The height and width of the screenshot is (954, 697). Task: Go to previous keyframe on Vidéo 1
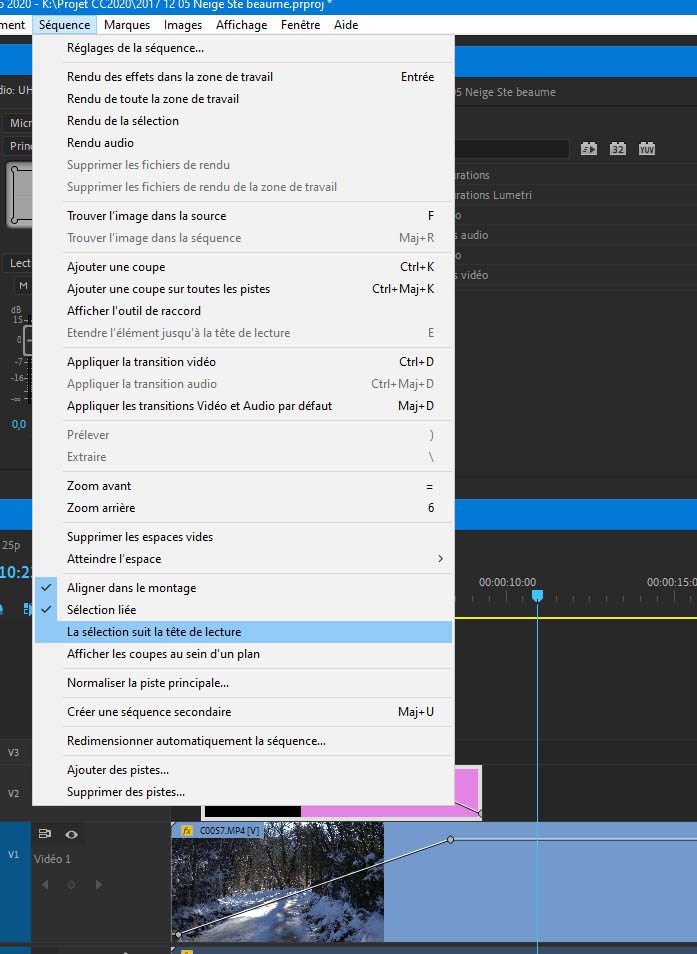(44, 884)
